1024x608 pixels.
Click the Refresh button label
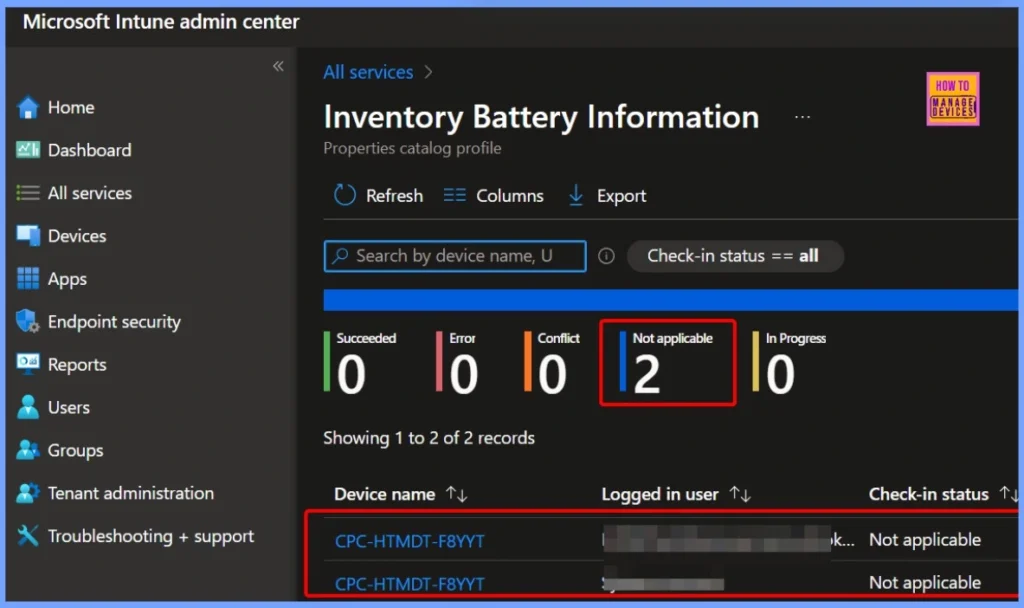point(394,196)
